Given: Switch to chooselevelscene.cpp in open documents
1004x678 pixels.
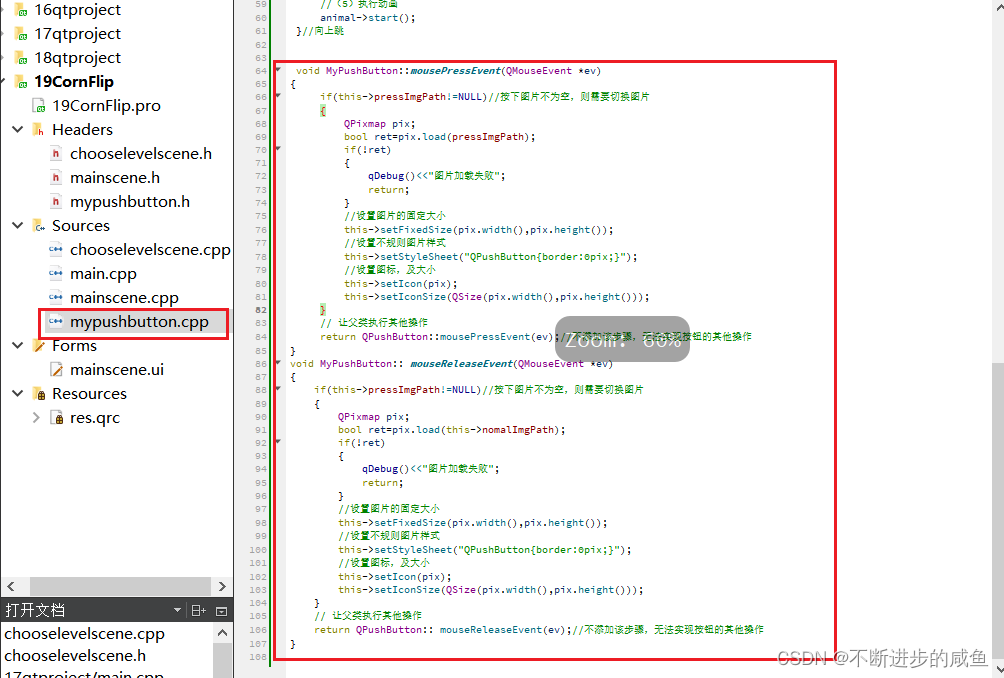Looking at the screenshot, I should tap(85, 633).
